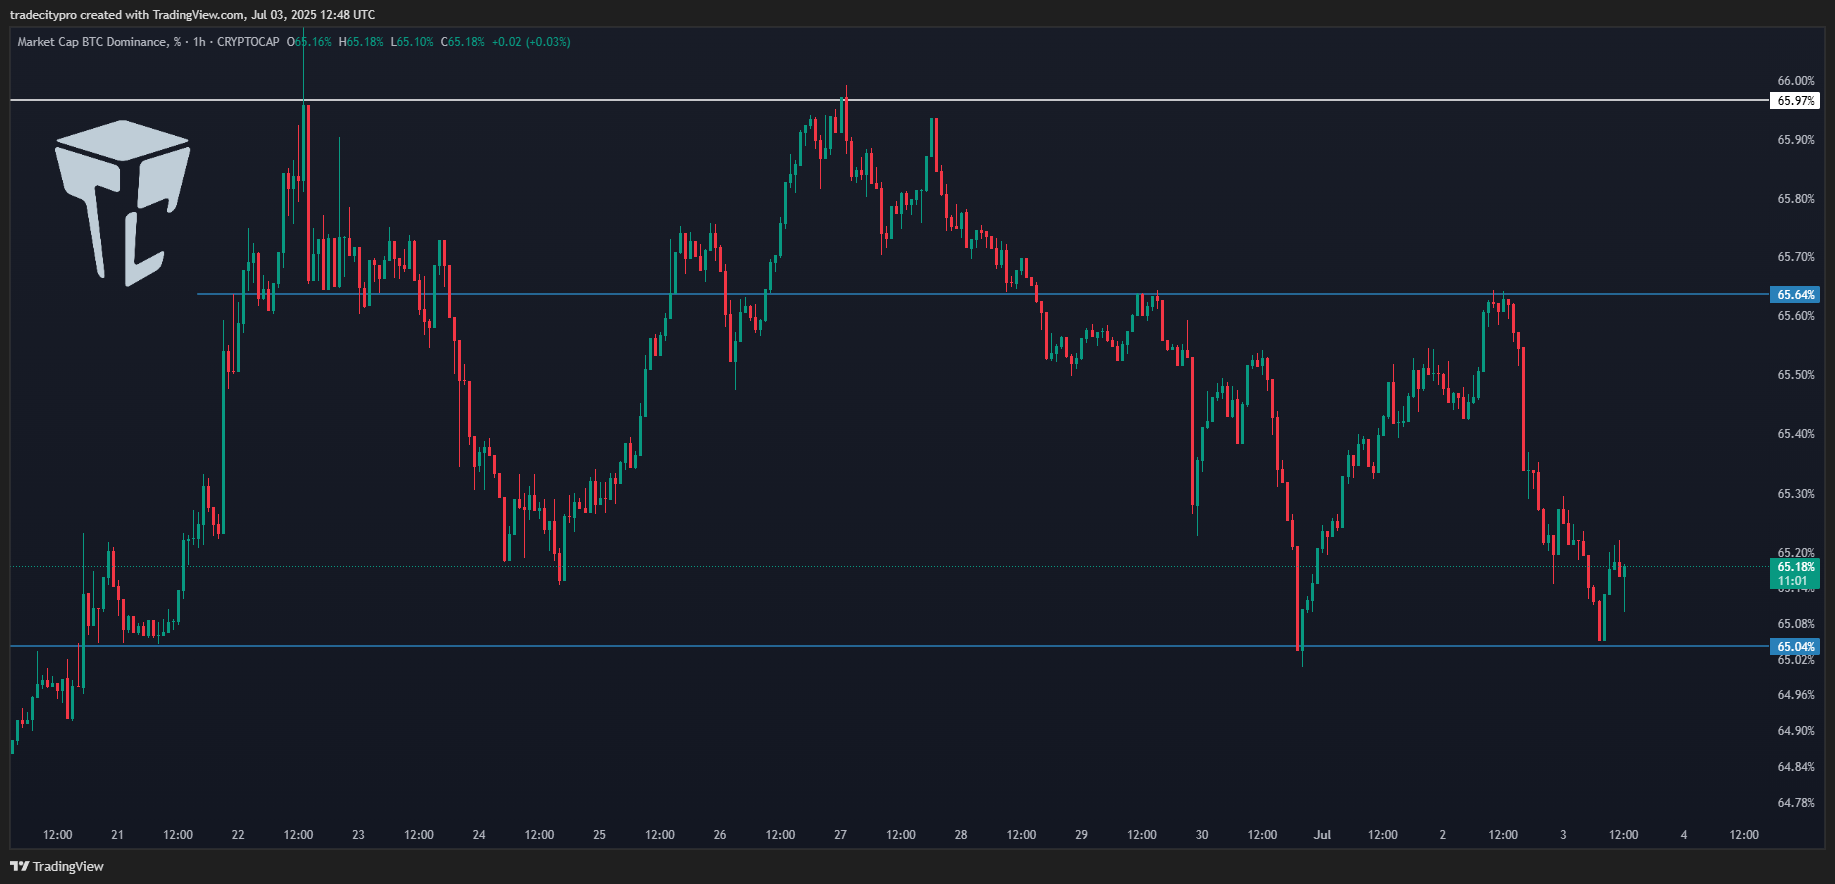Click the 65.70% price axis label
This screenshot has height=884, width=1835.
1796,257
